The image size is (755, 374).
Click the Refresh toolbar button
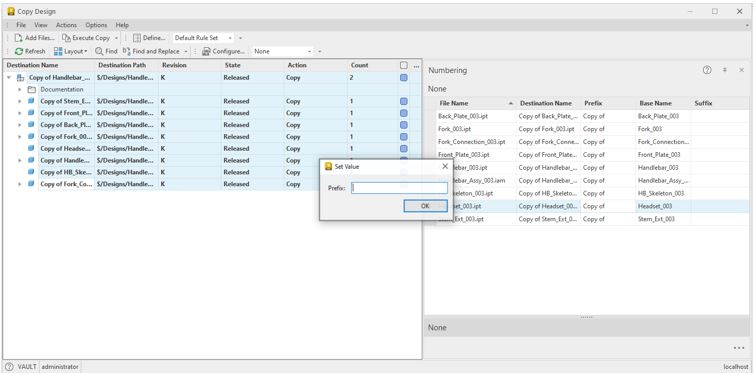click(30, 51)
